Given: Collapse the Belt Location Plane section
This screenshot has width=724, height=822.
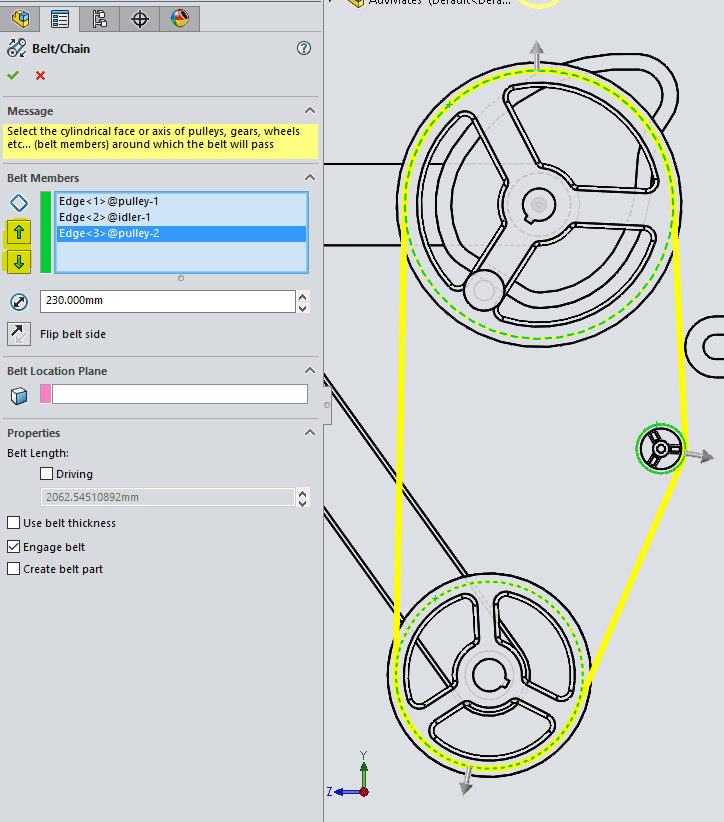Looking at the screenshot, I should click(310, 371).
